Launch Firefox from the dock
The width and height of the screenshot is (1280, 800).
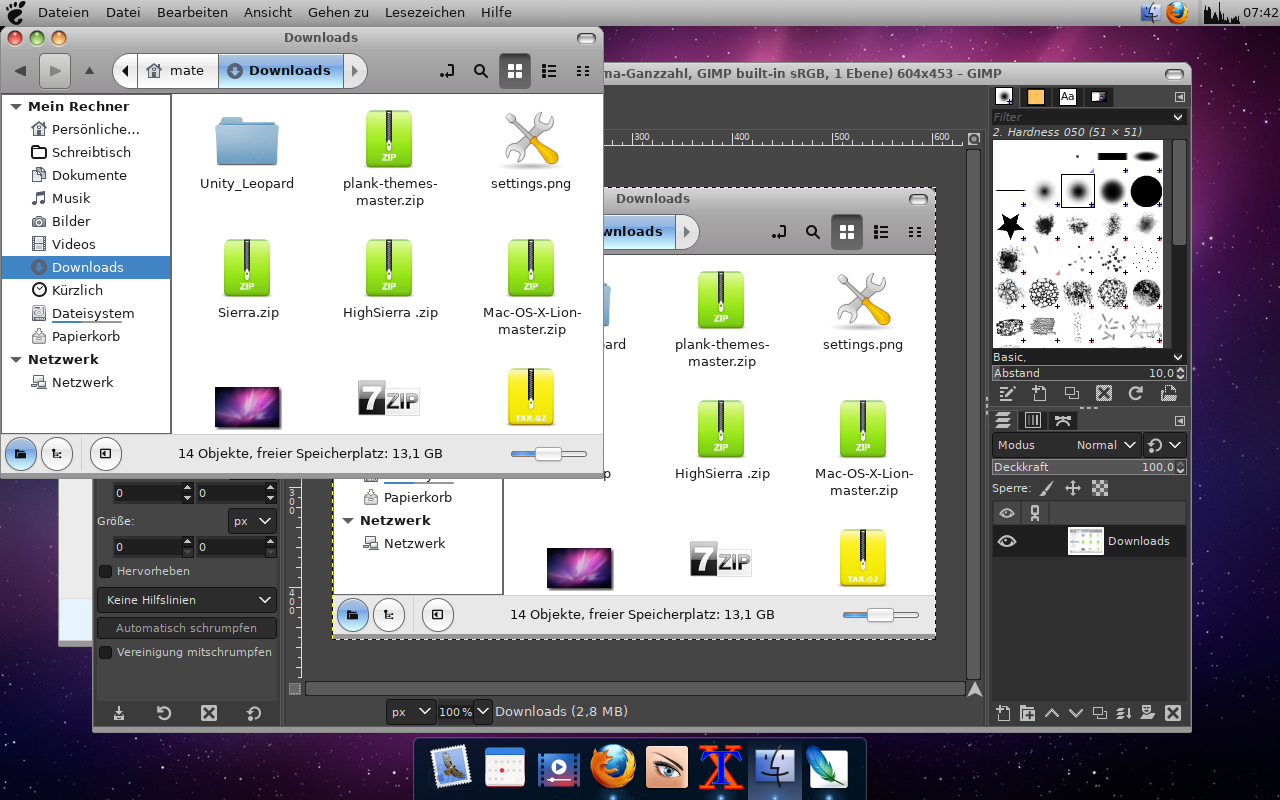(x=613, y=768)
